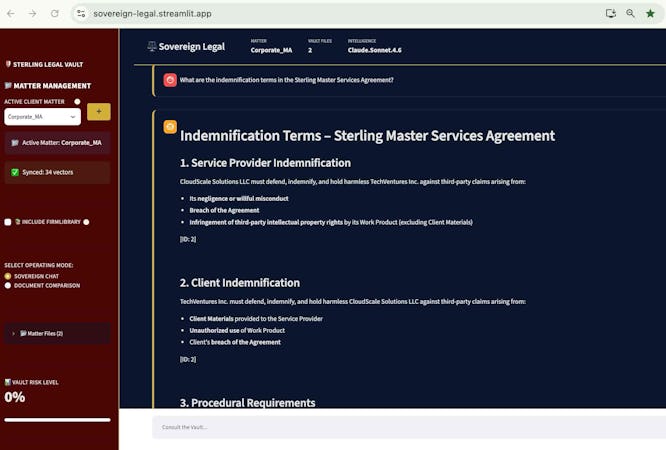Click the [ID: 2] citation under Client Indemnification
Screen dimensions: 666x450
[x=188, y=359]
